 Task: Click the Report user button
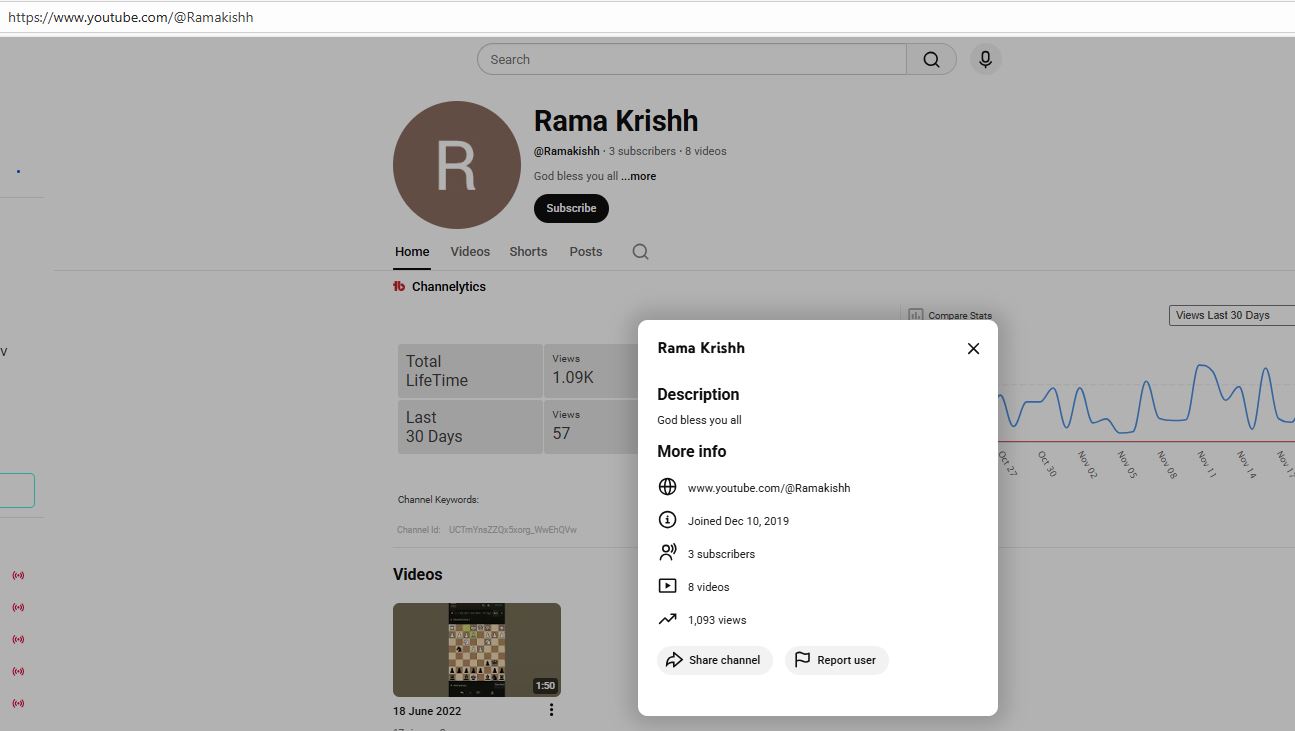coord(836,660)
